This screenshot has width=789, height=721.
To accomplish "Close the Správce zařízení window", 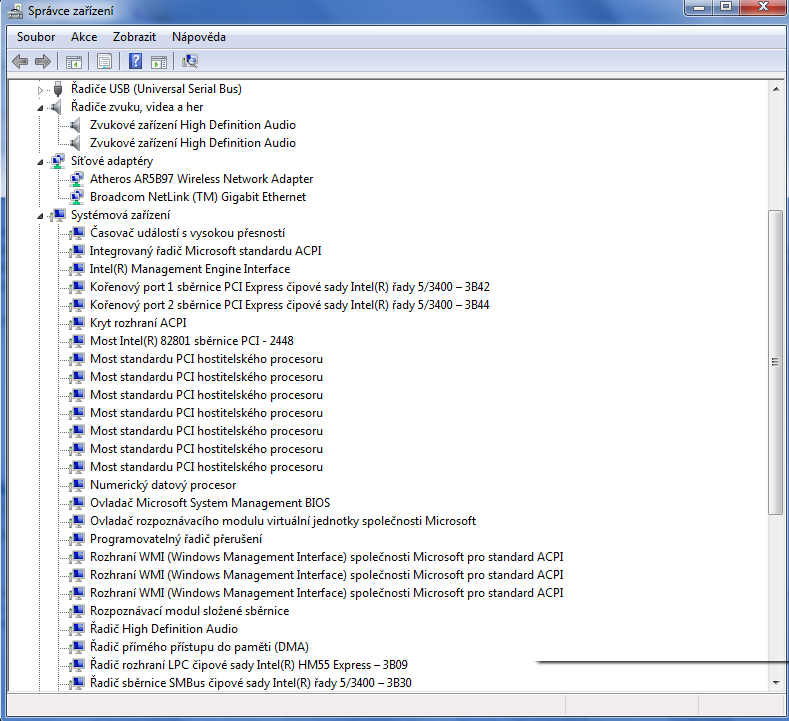I will tap(763, 7).
